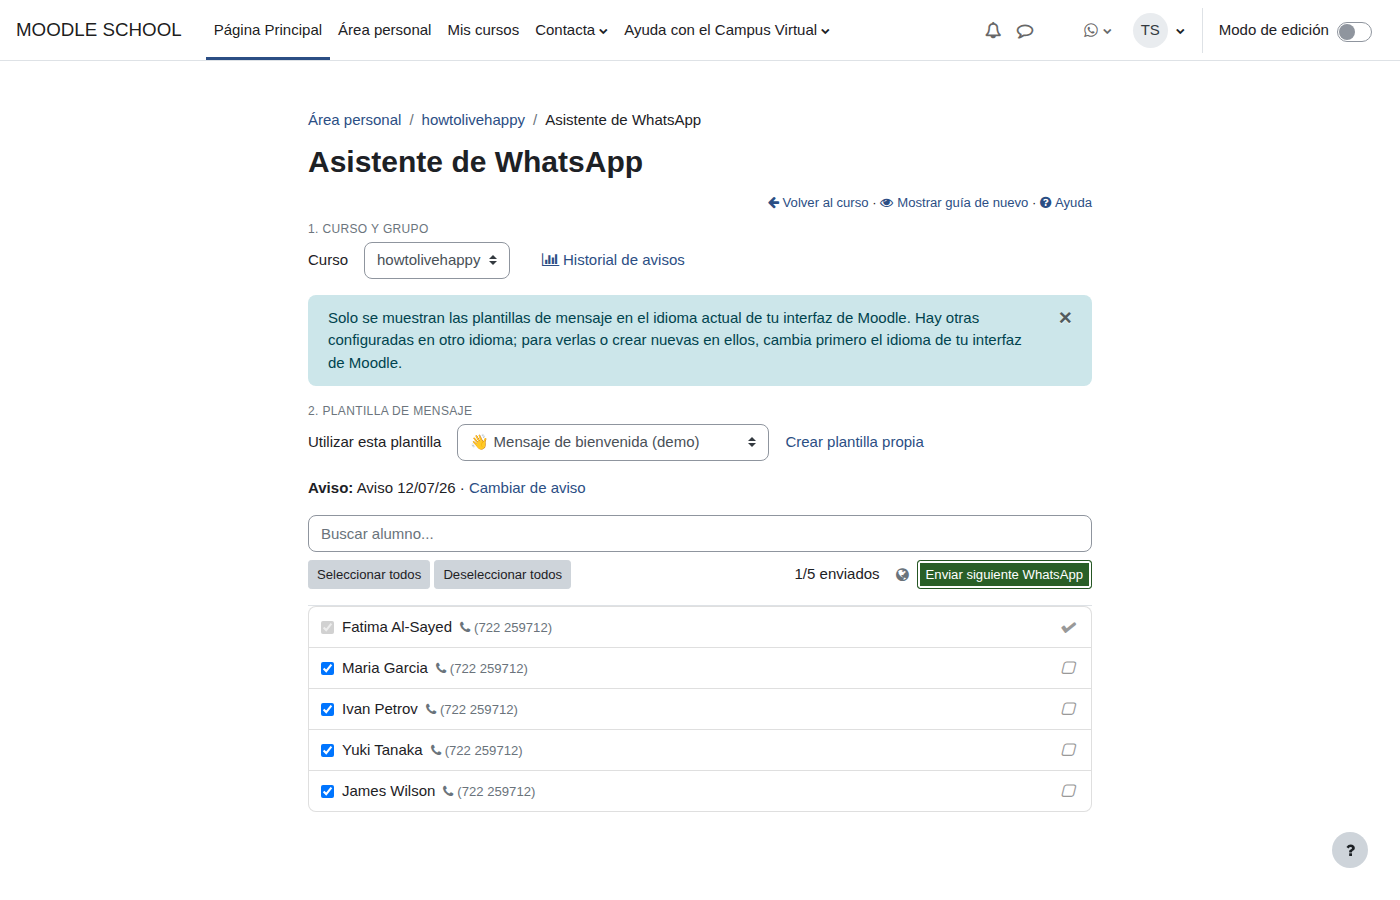
Task: Click howtolivehappy breadcrumb link
Action: [473, 120]
